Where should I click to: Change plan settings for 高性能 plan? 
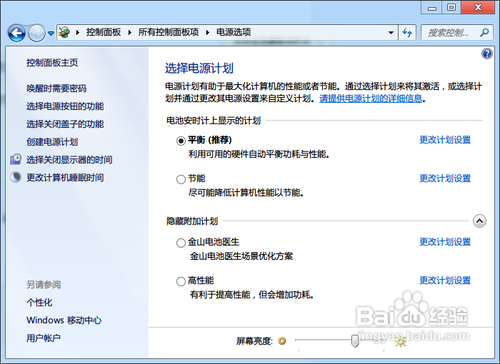[445, 280]
